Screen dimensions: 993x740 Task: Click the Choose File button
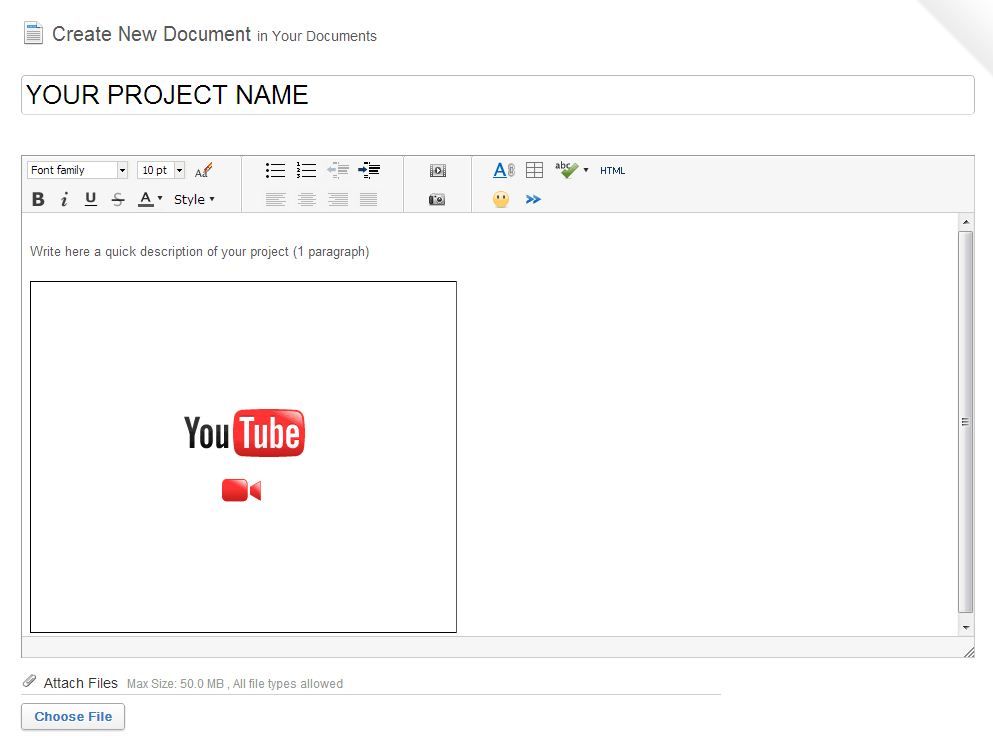pyautogui.click(x=73, y=717)
